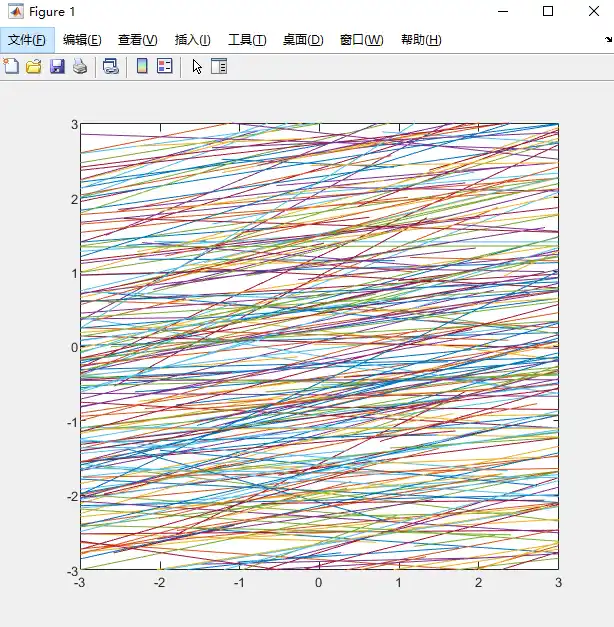Toggle the Edit Plot arrow tool
Image resolution: width=614 pixels, height=627 pixels.
(197, 66)
